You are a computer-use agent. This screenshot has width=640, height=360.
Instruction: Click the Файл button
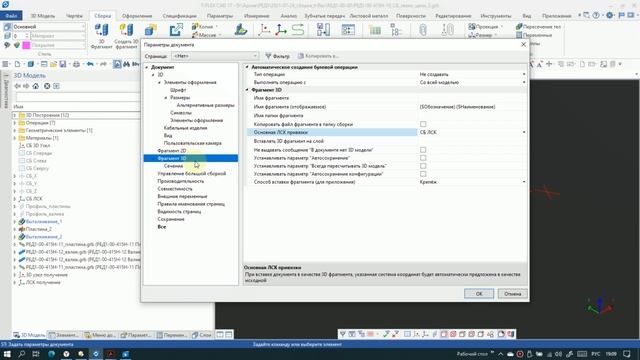[x=11, y=16]
